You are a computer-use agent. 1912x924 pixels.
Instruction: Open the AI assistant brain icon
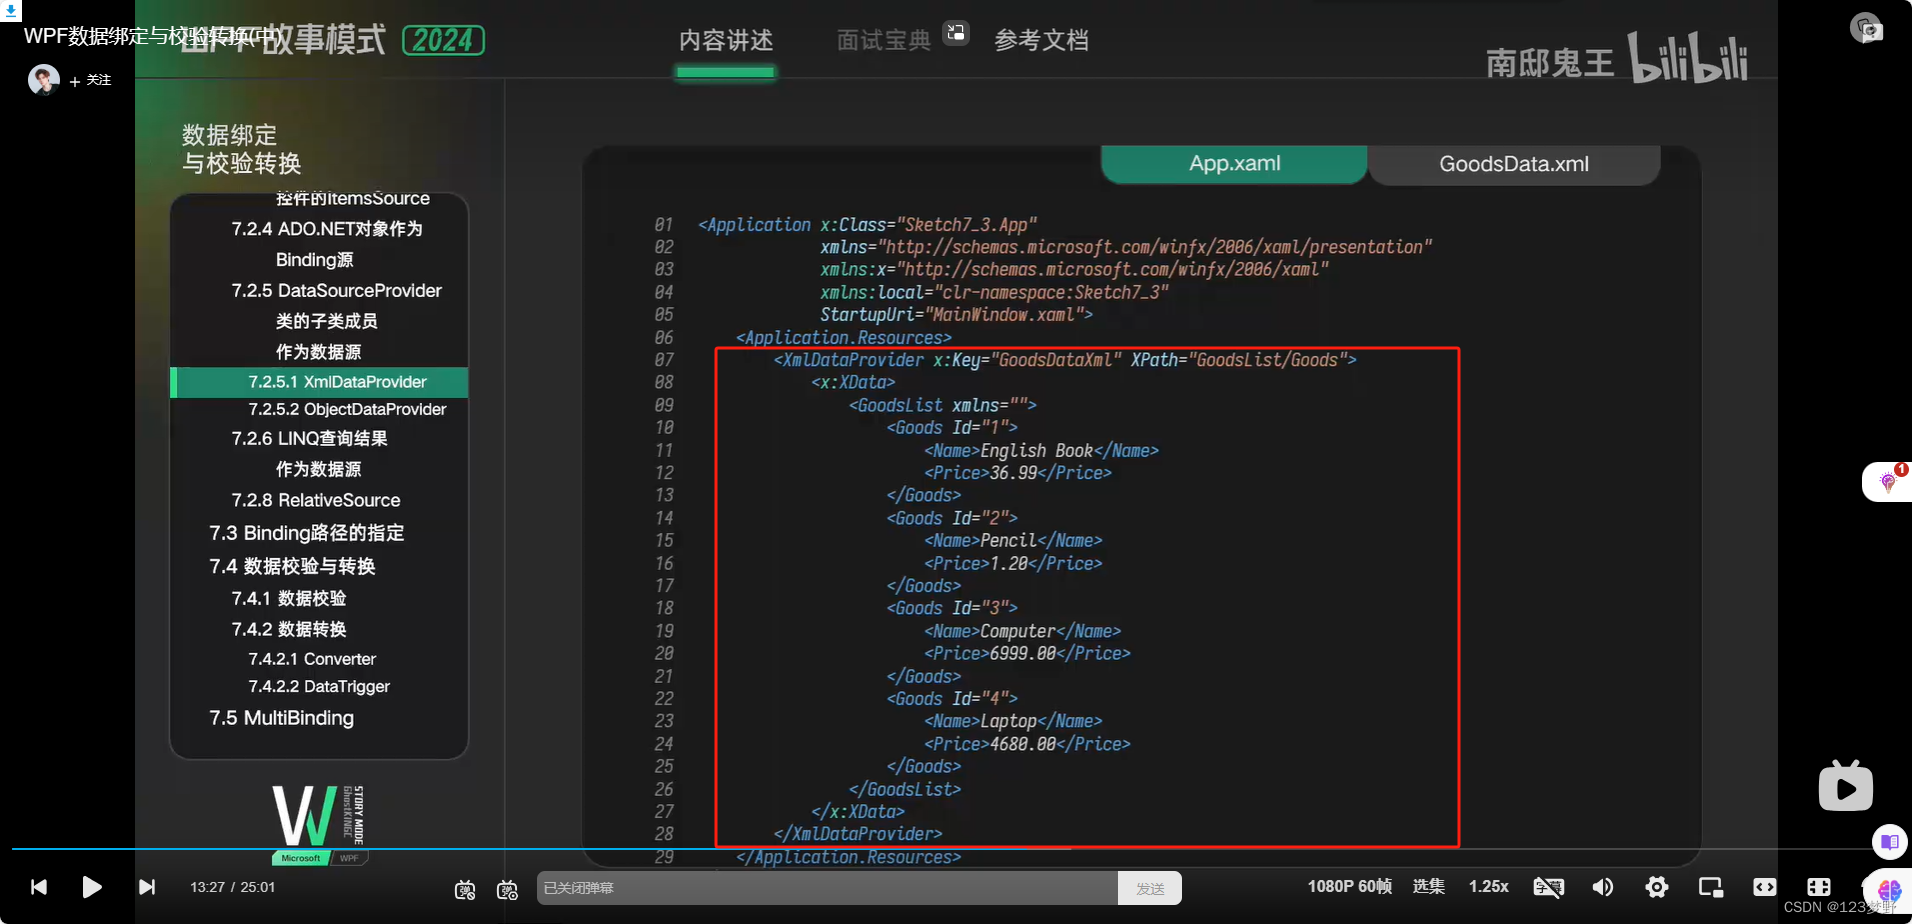(1889, 890)
